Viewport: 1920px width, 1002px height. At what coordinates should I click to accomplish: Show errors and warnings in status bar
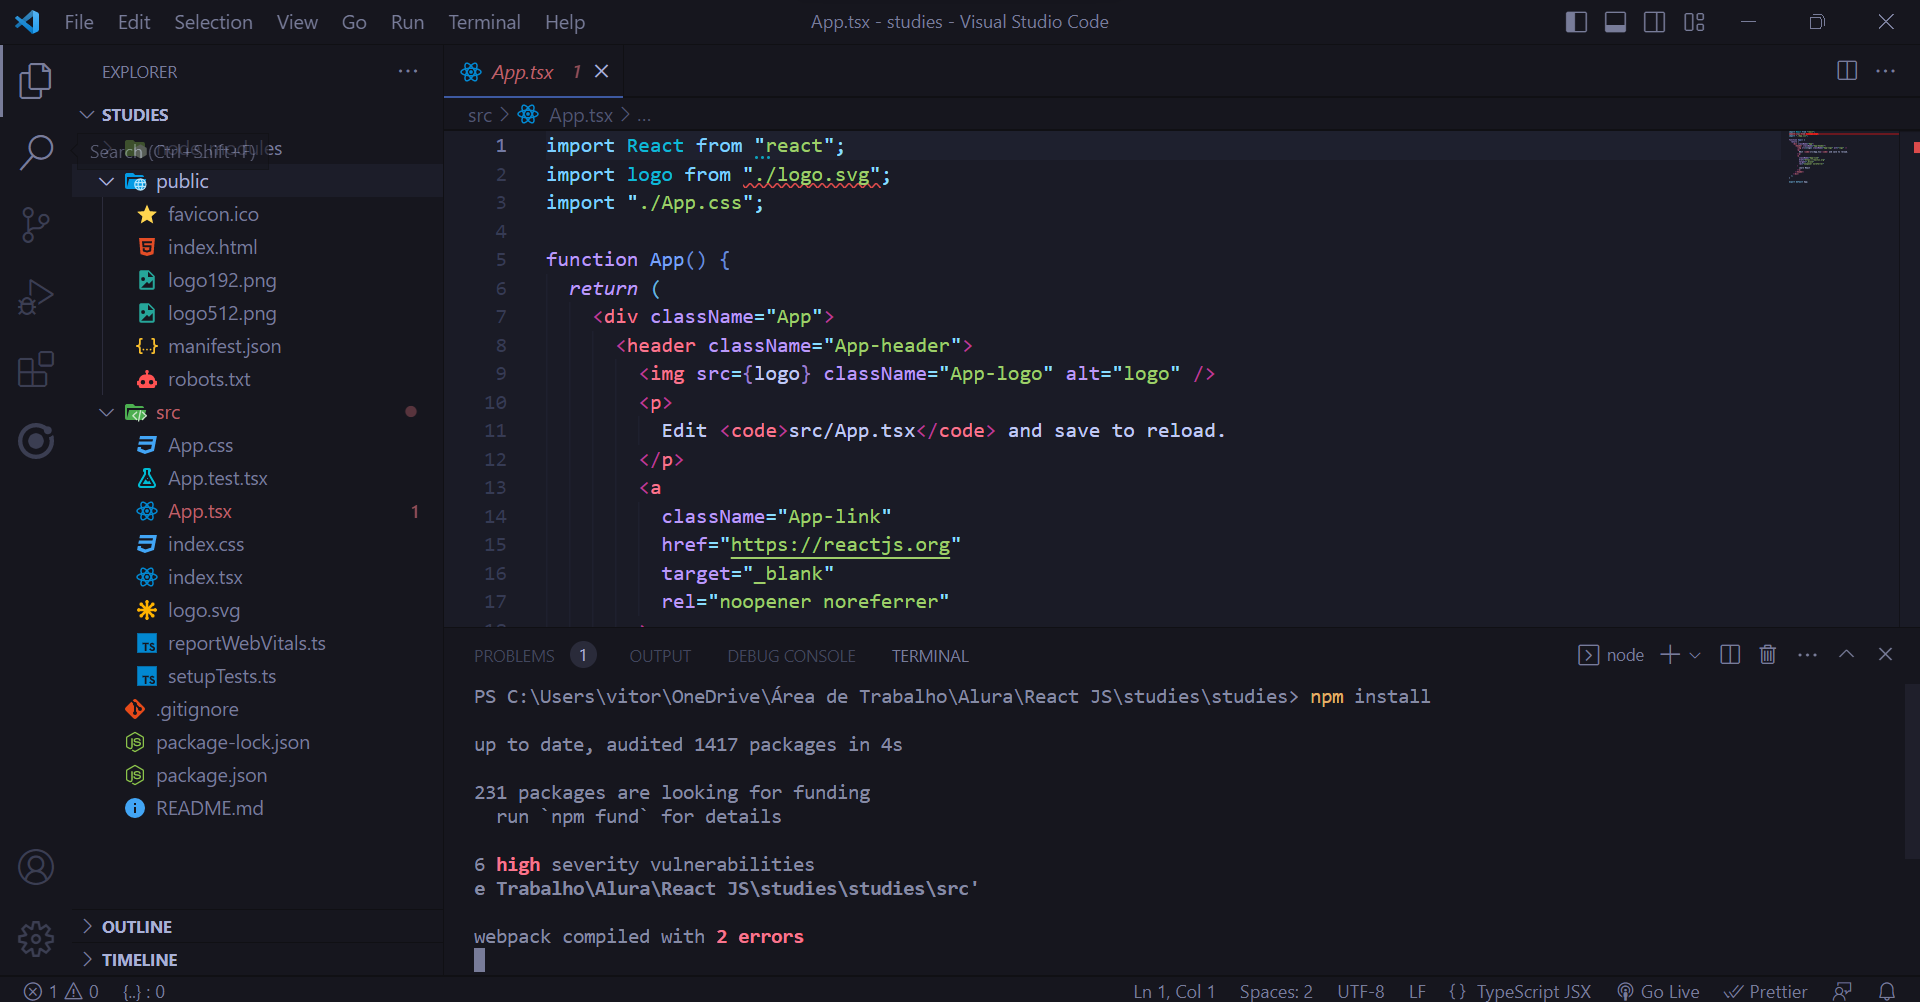[x=61, y=991]
